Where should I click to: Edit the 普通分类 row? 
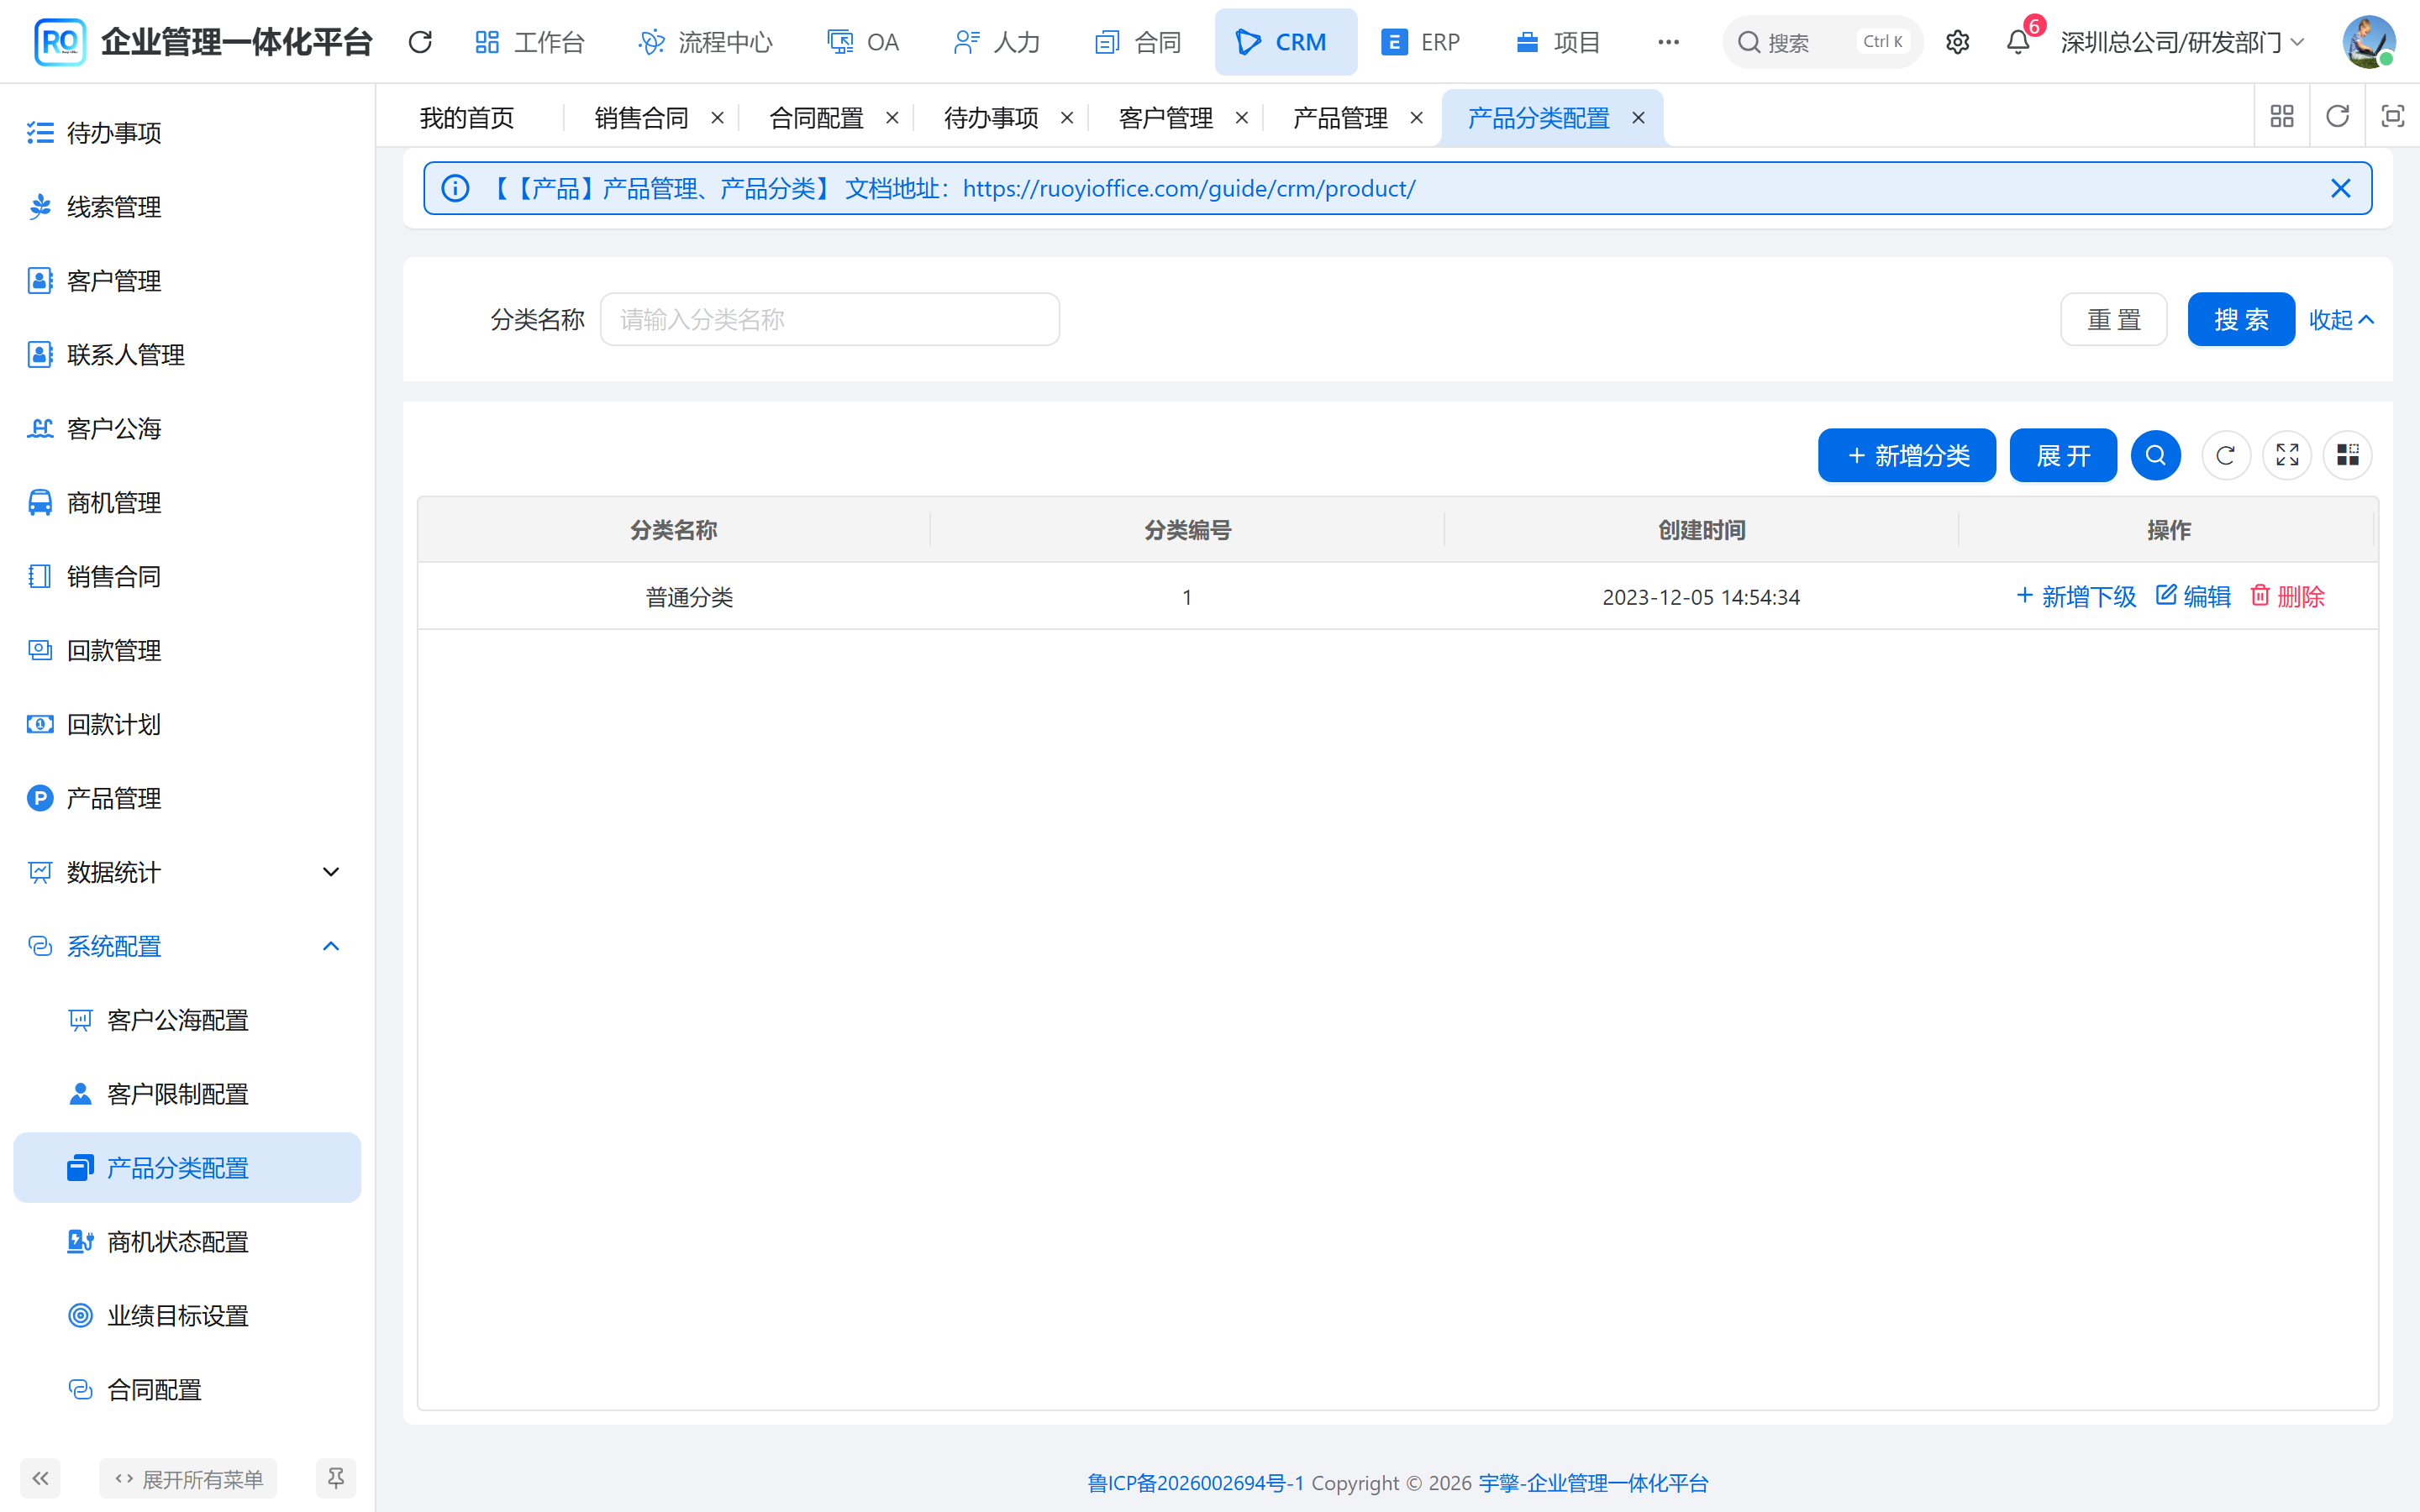coord(2193,597)
